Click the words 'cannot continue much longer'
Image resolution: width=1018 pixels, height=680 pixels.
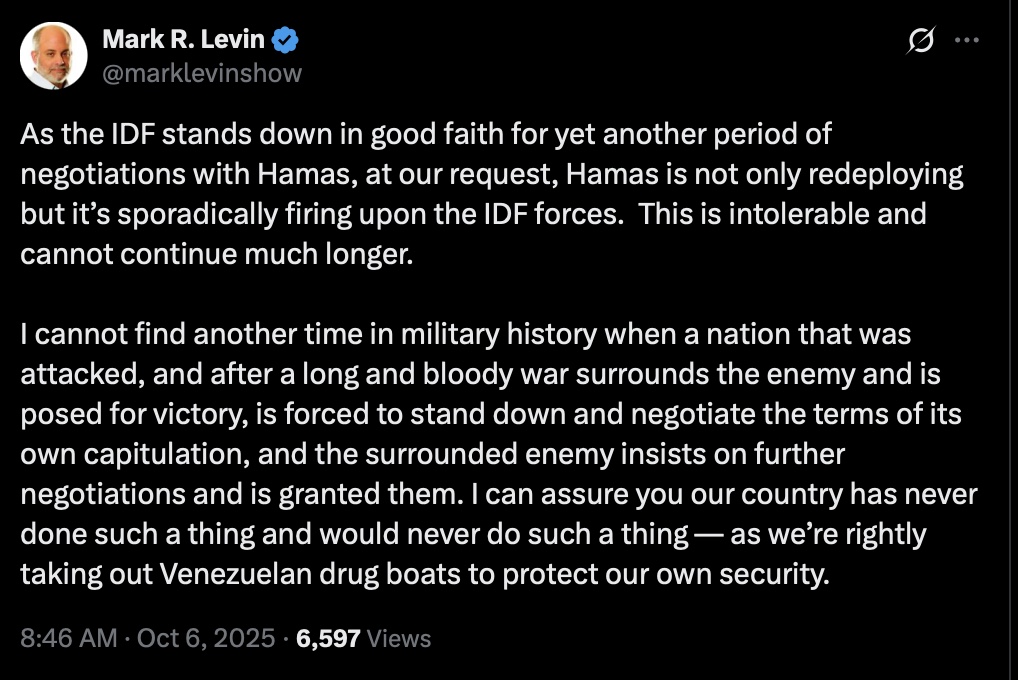(215, 254)
